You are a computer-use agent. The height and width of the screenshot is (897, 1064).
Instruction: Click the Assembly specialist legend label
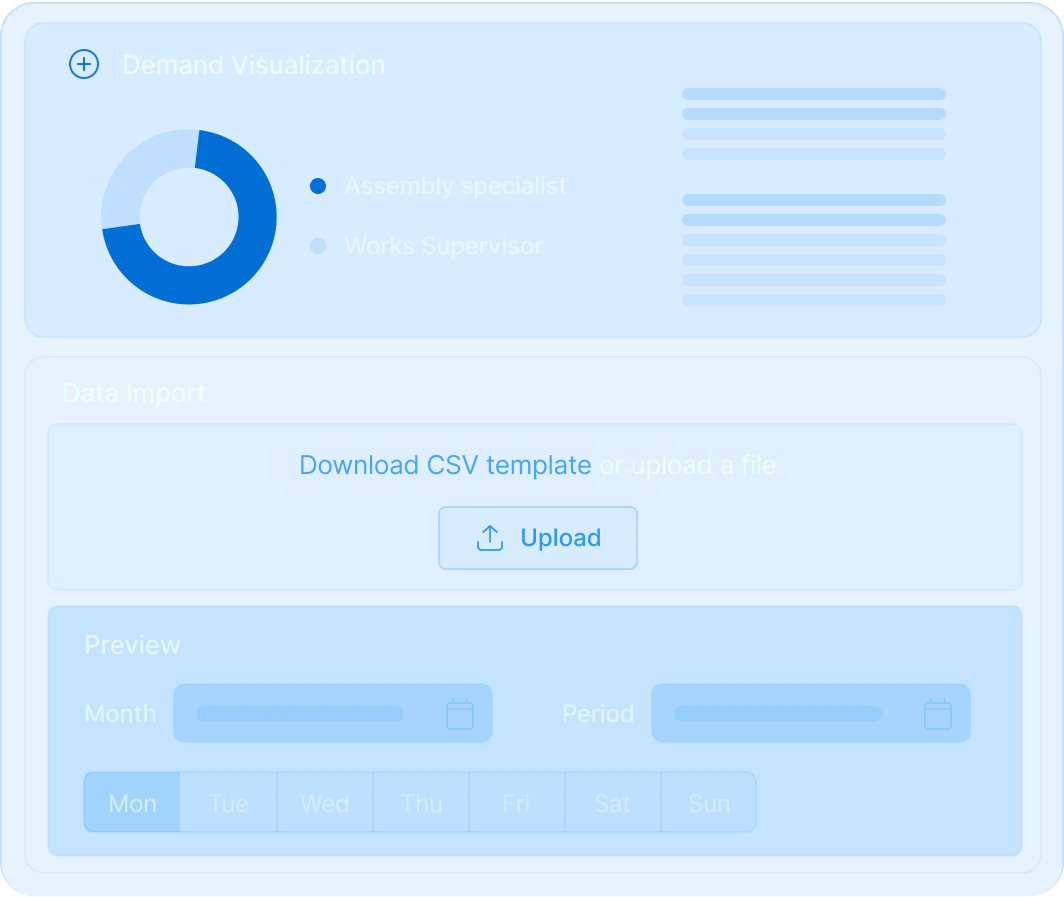tap(455, 186)
